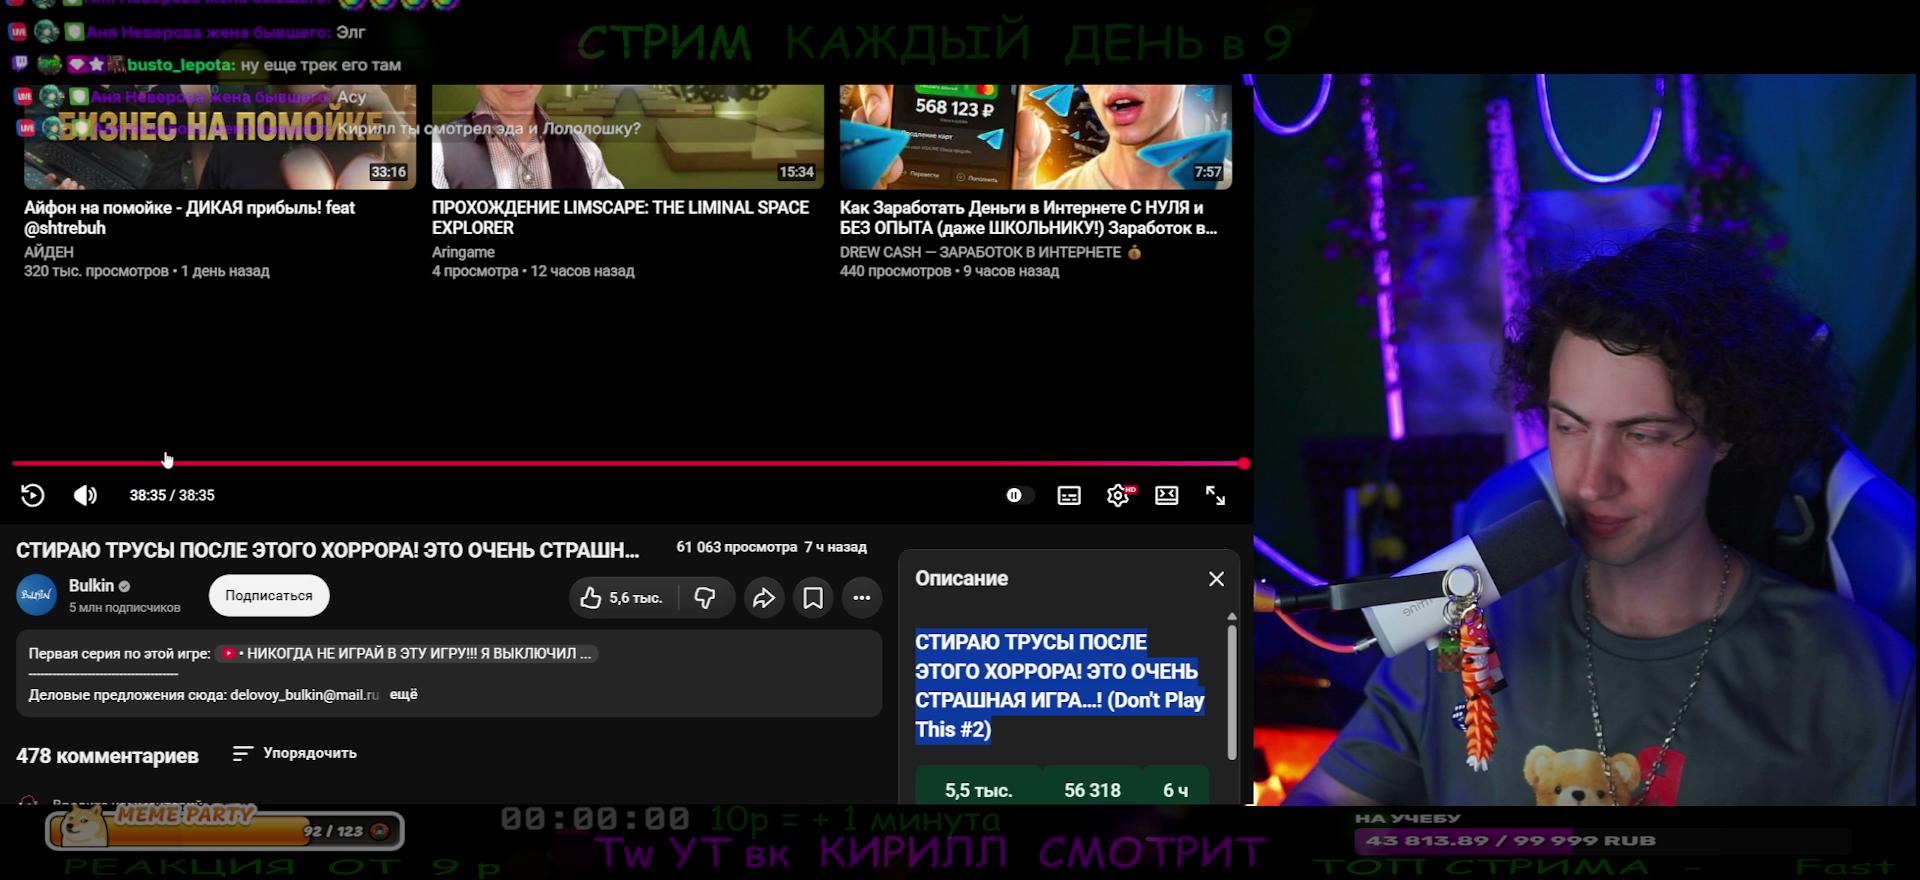Turn on subtitles in the player

pos(1069,495)
